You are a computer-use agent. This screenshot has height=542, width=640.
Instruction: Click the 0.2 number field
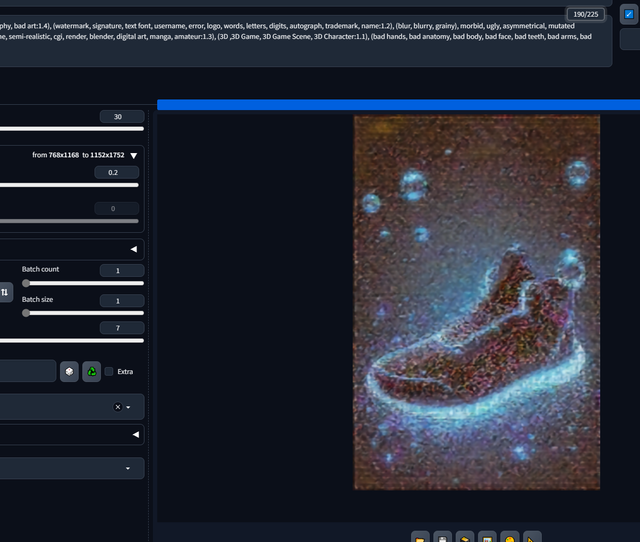coord(117,173)
